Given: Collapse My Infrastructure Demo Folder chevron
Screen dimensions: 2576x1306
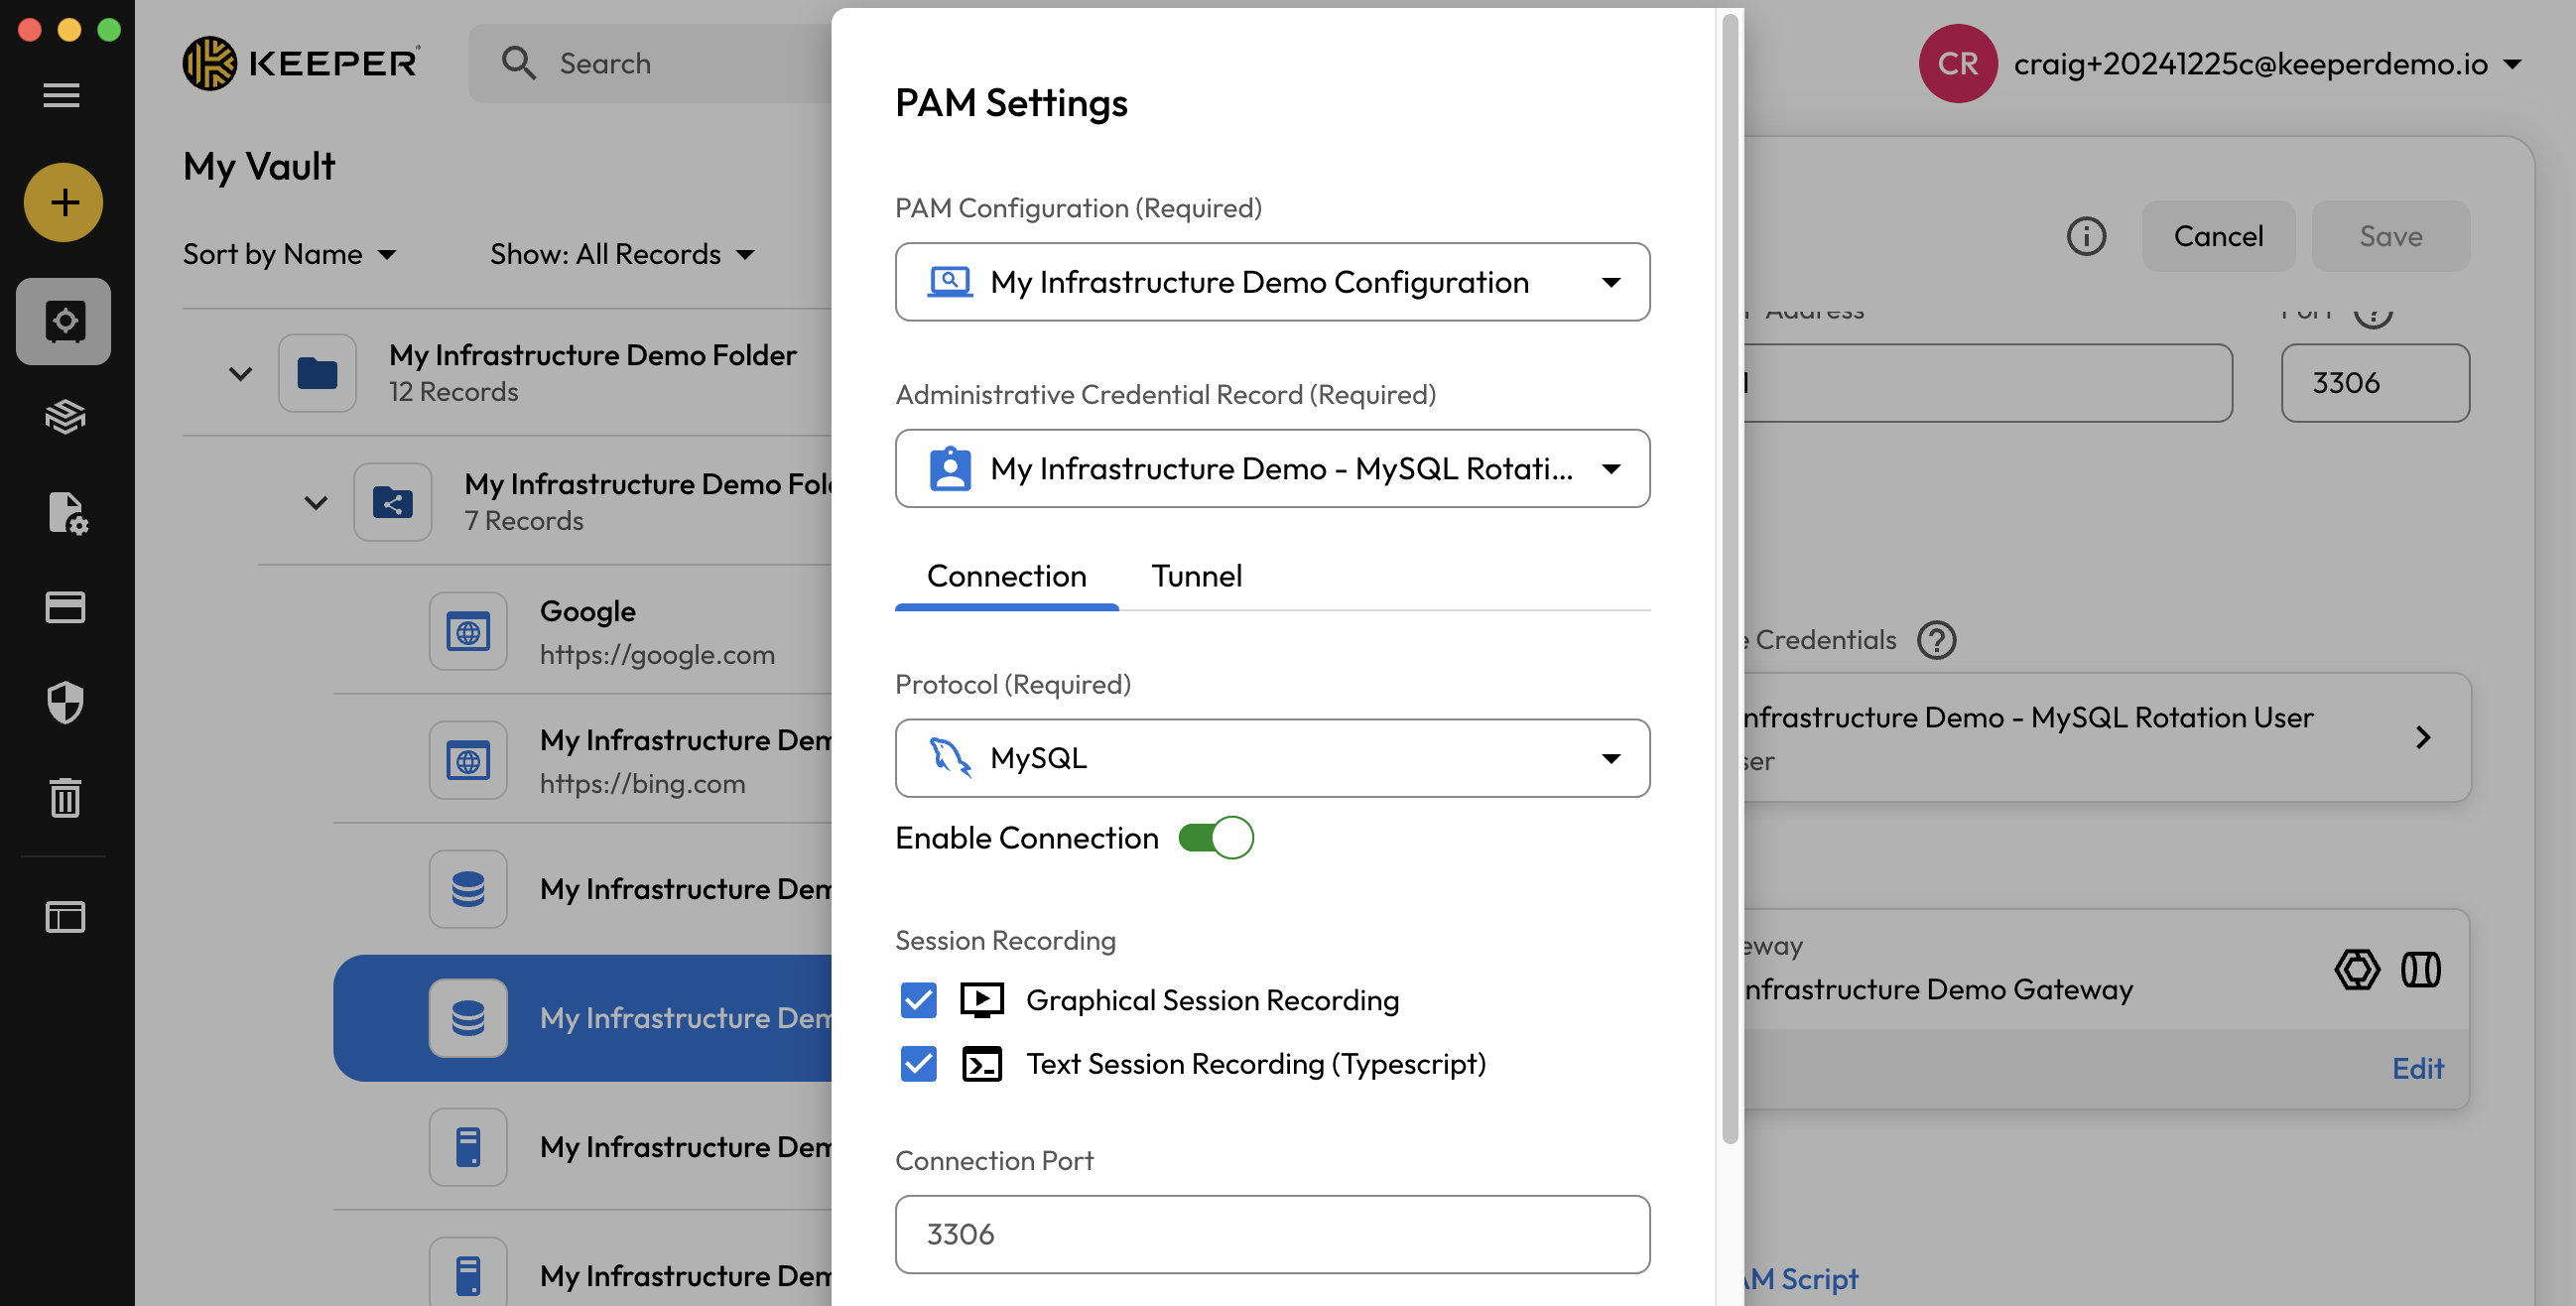Looking at the screenshot, I should pyautogui.click(x=240, y=373).
